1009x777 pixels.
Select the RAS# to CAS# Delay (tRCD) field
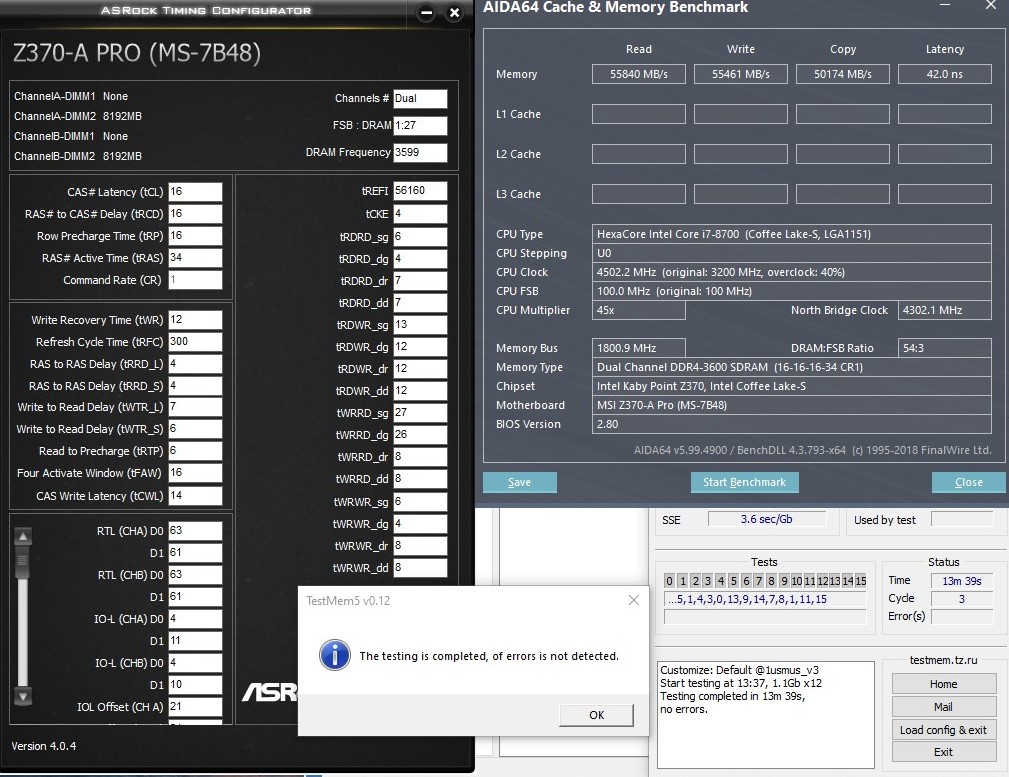click(195, 214)
